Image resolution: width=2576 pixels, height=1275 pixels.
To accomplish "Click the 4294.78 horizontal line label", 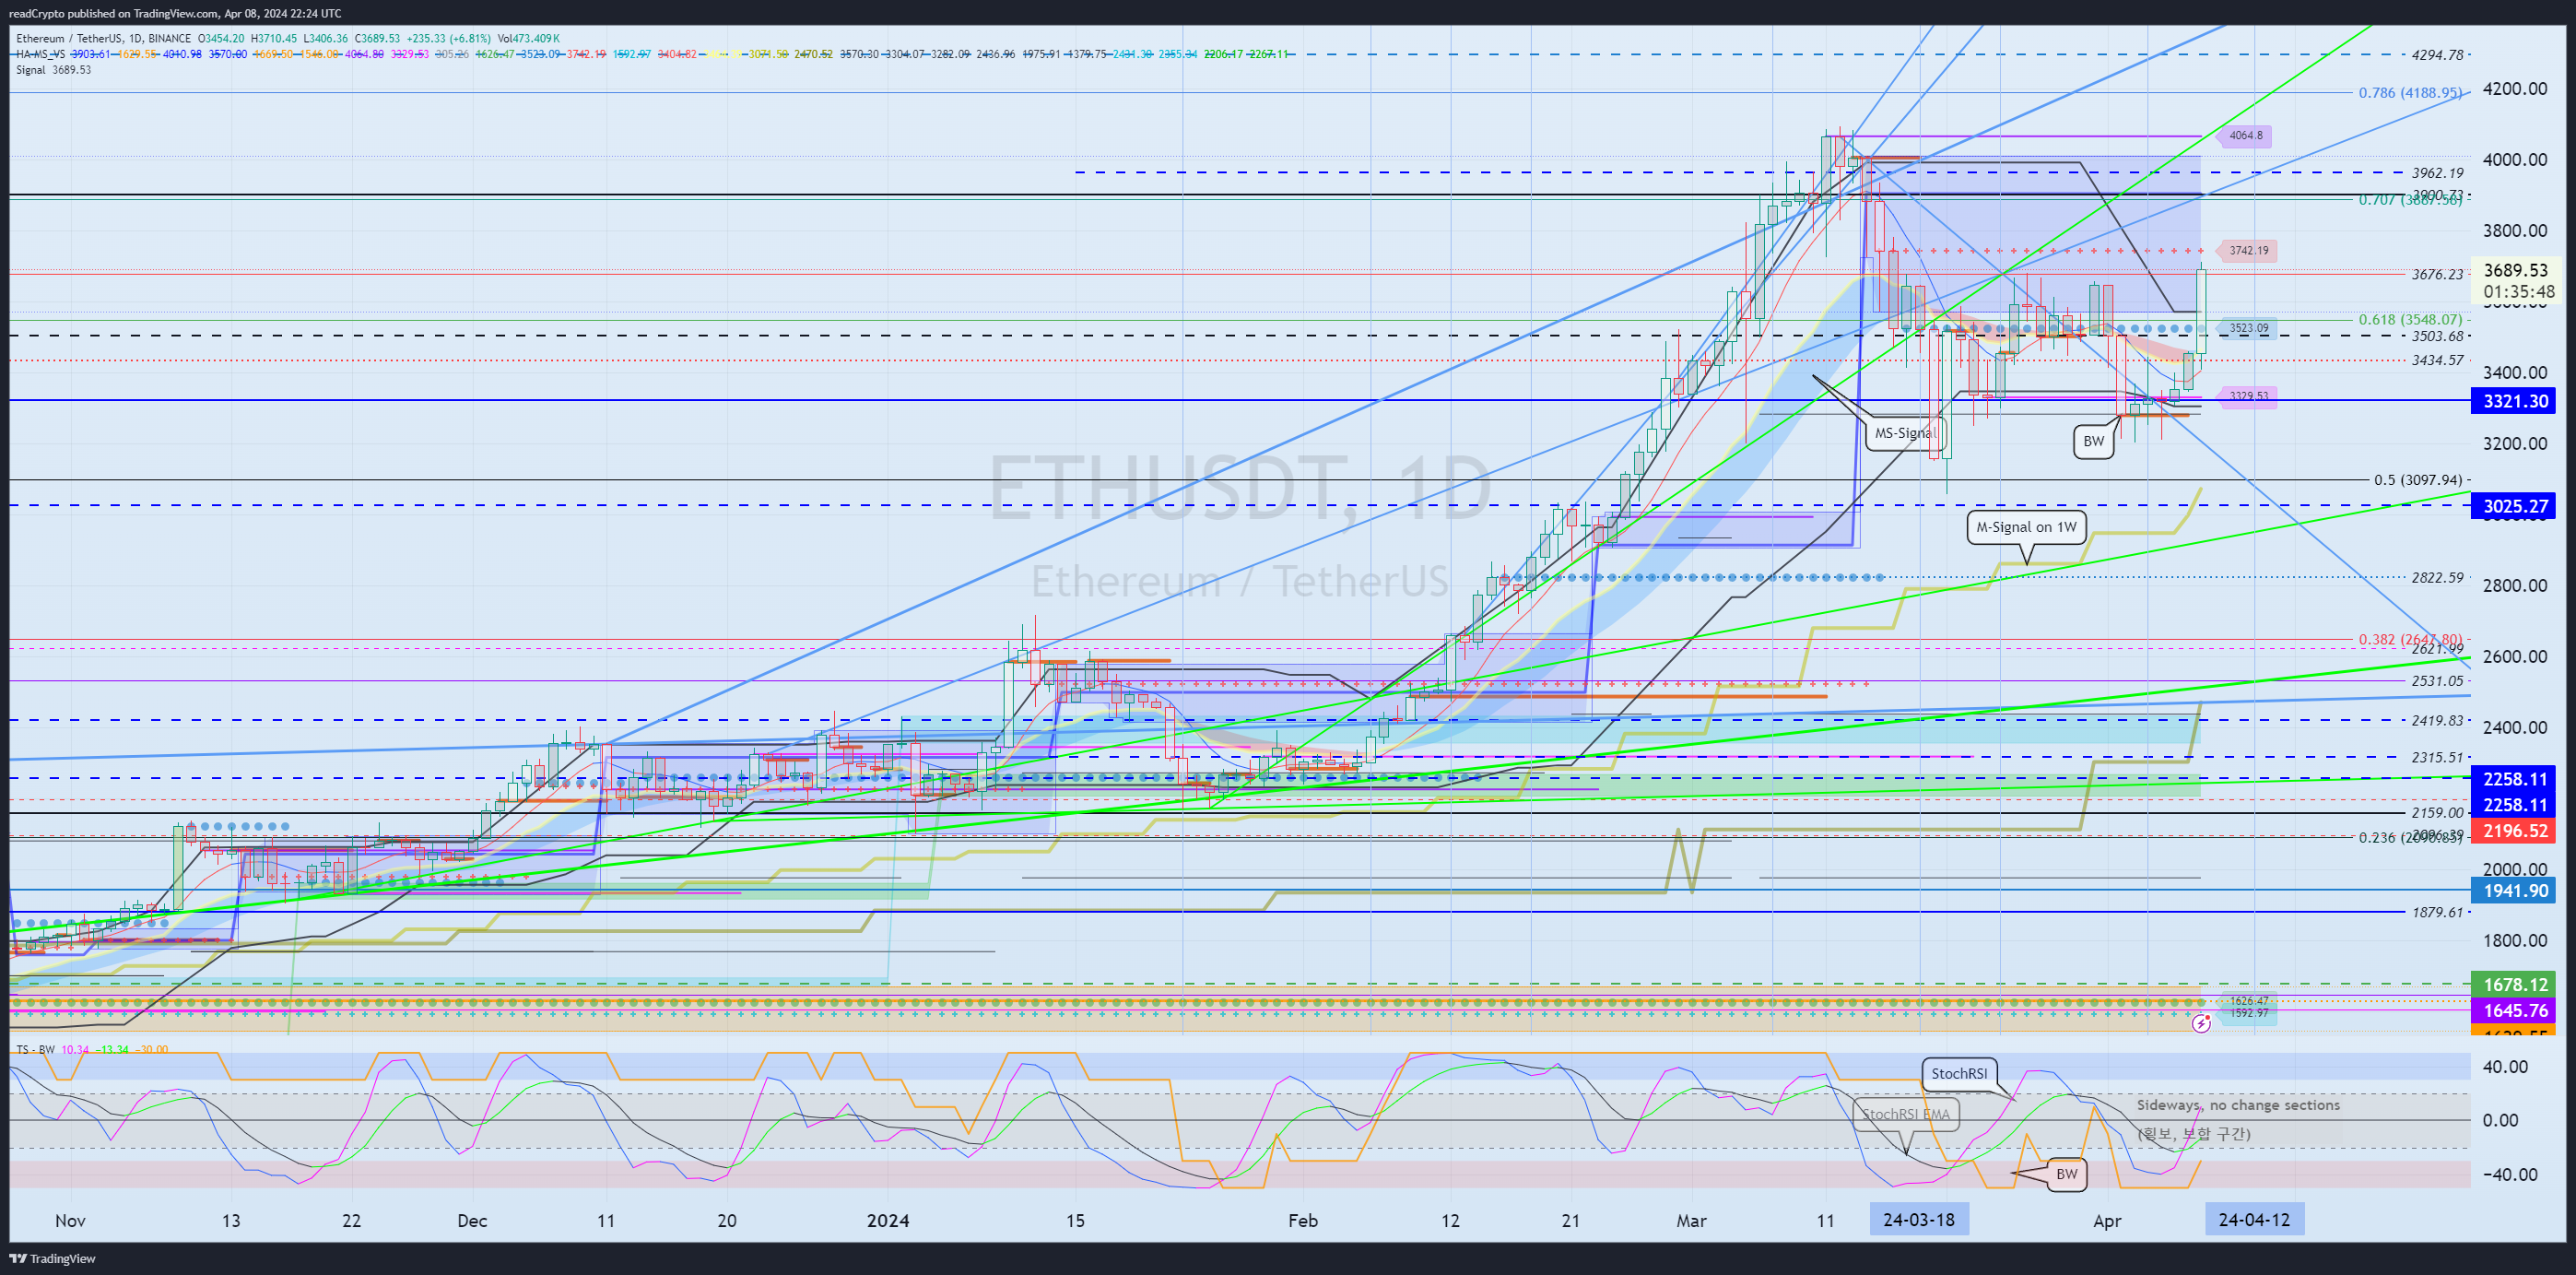I will coord(2437,55).
